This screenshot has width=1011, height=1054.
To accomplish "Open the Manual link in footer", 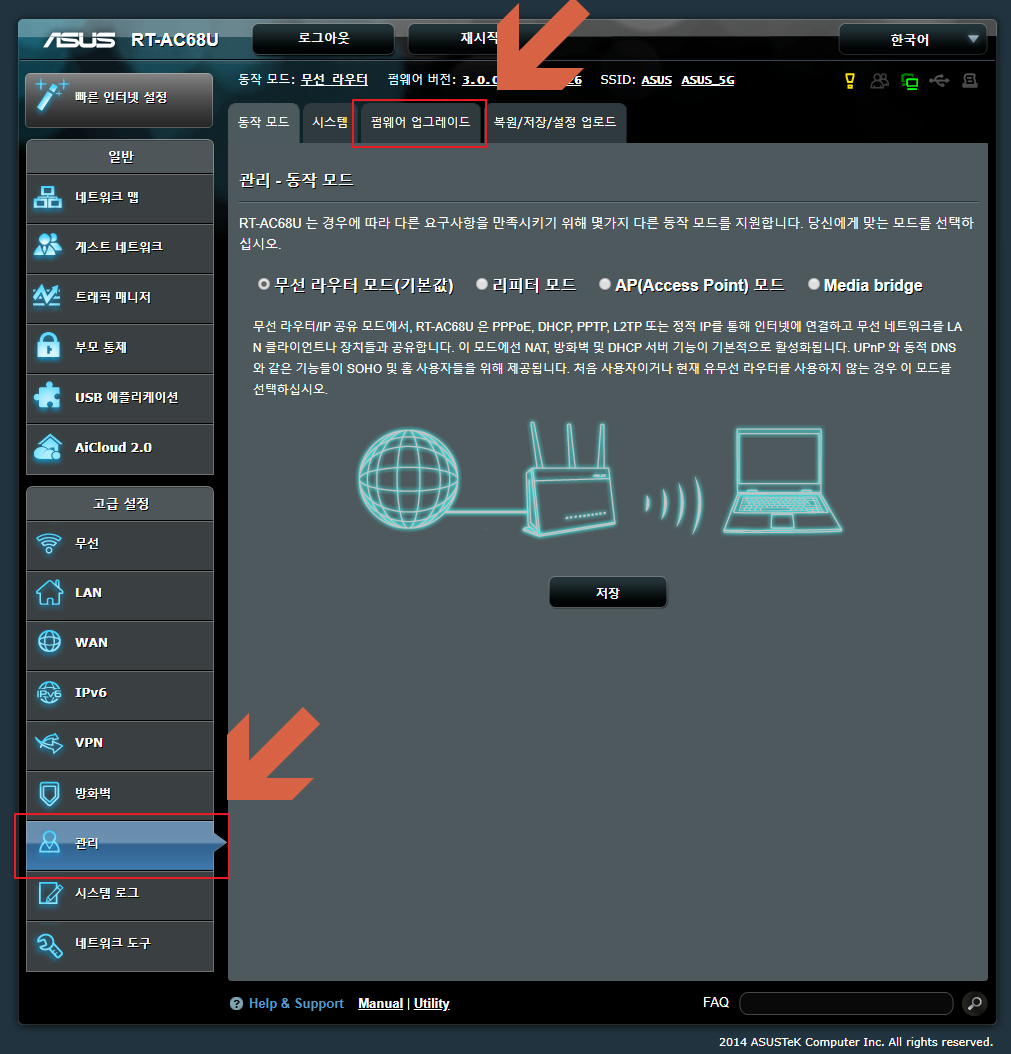I will point(380,1004).
